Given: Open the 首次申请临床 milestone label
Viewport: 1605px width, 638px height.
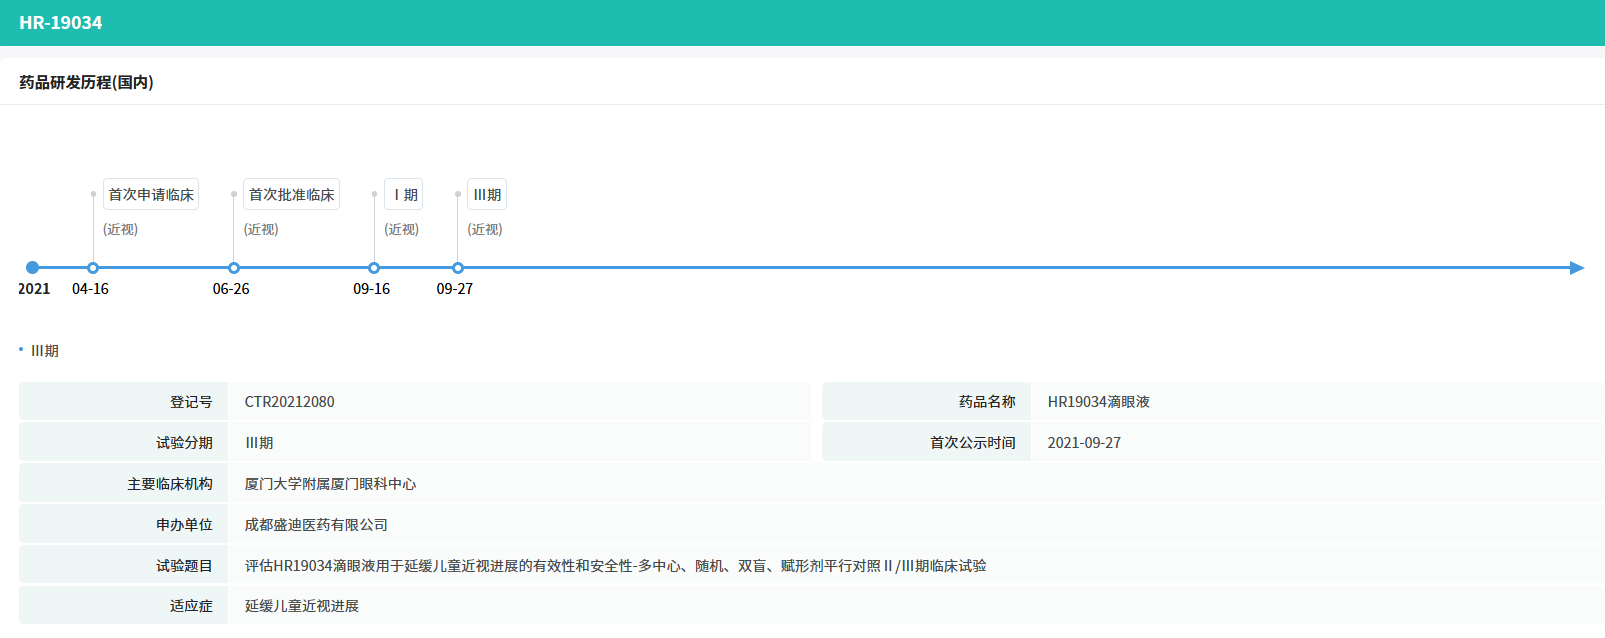Looking at the screenshot, I should click(x=151, y=195).
